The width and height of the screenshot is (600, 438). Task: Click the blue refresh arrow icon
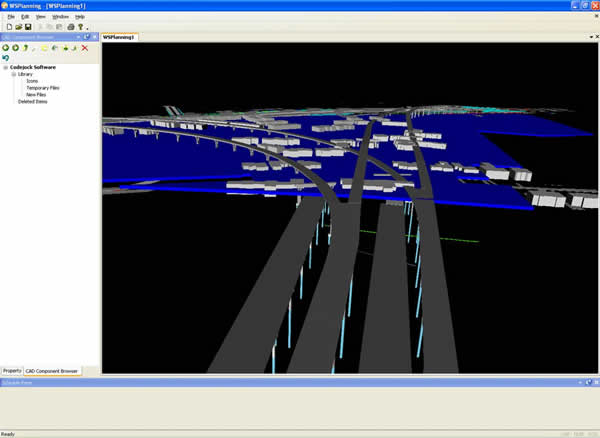tap(6, 58)
